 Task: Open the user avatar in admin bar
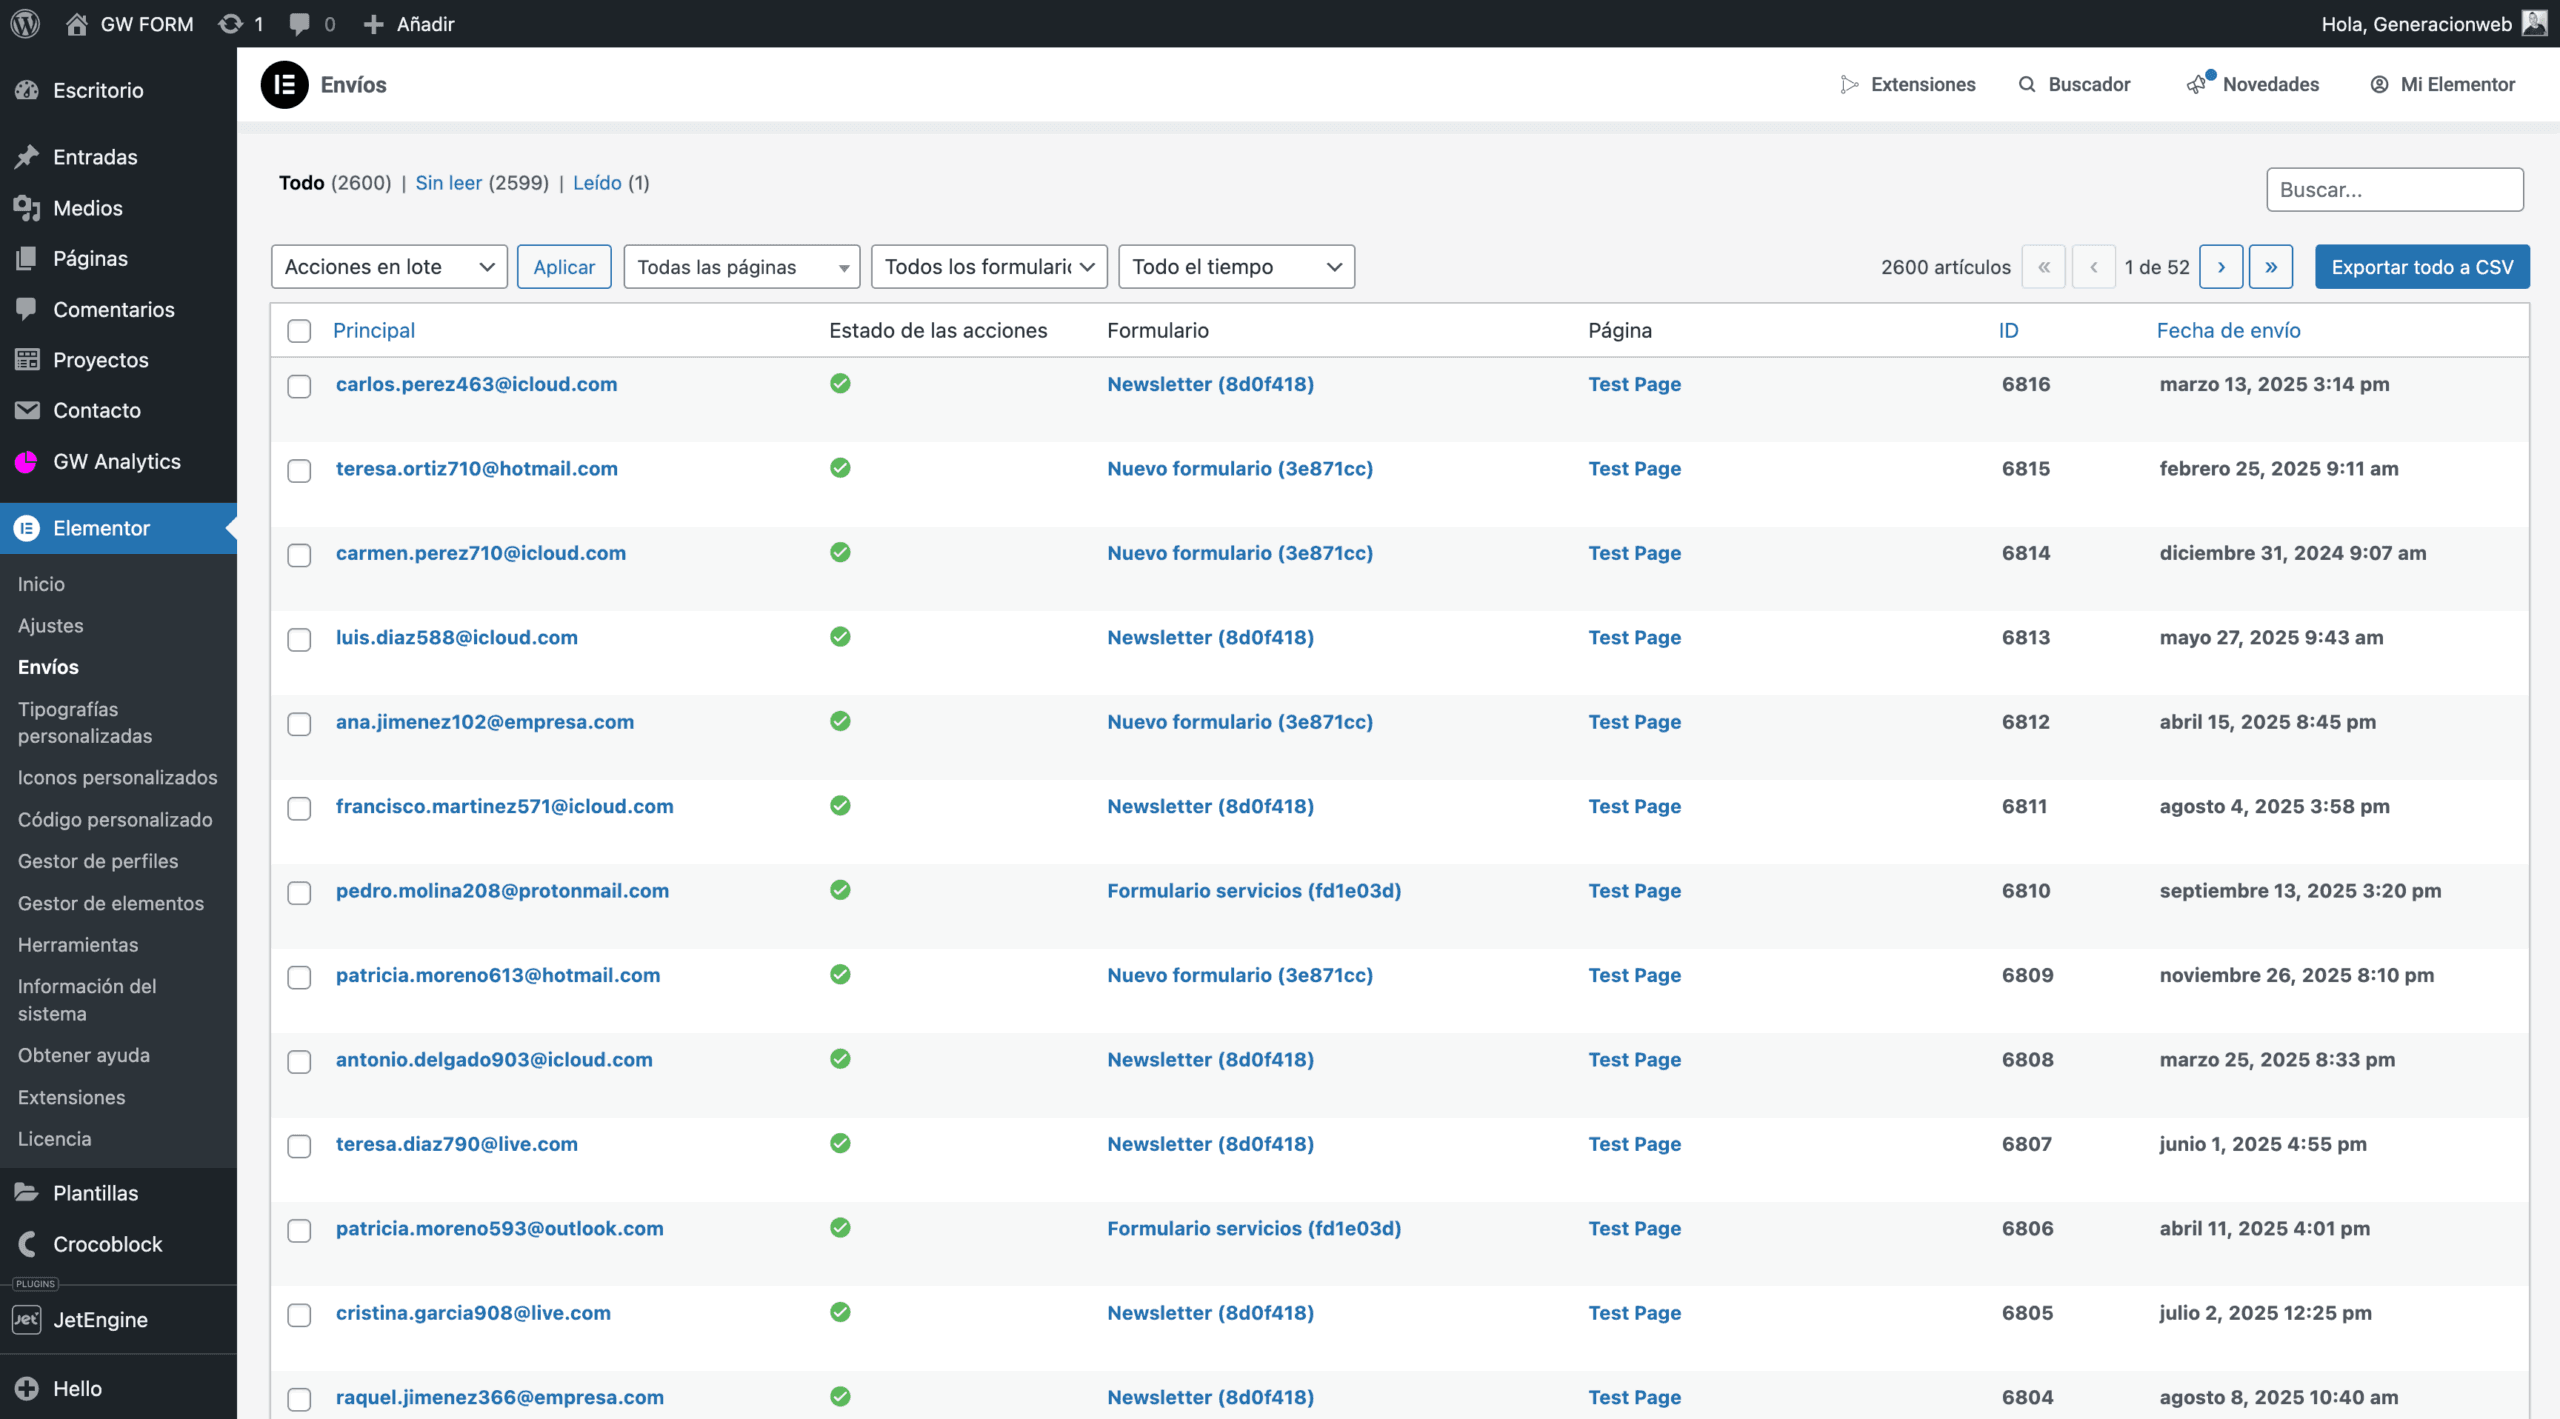(2535, 23)
